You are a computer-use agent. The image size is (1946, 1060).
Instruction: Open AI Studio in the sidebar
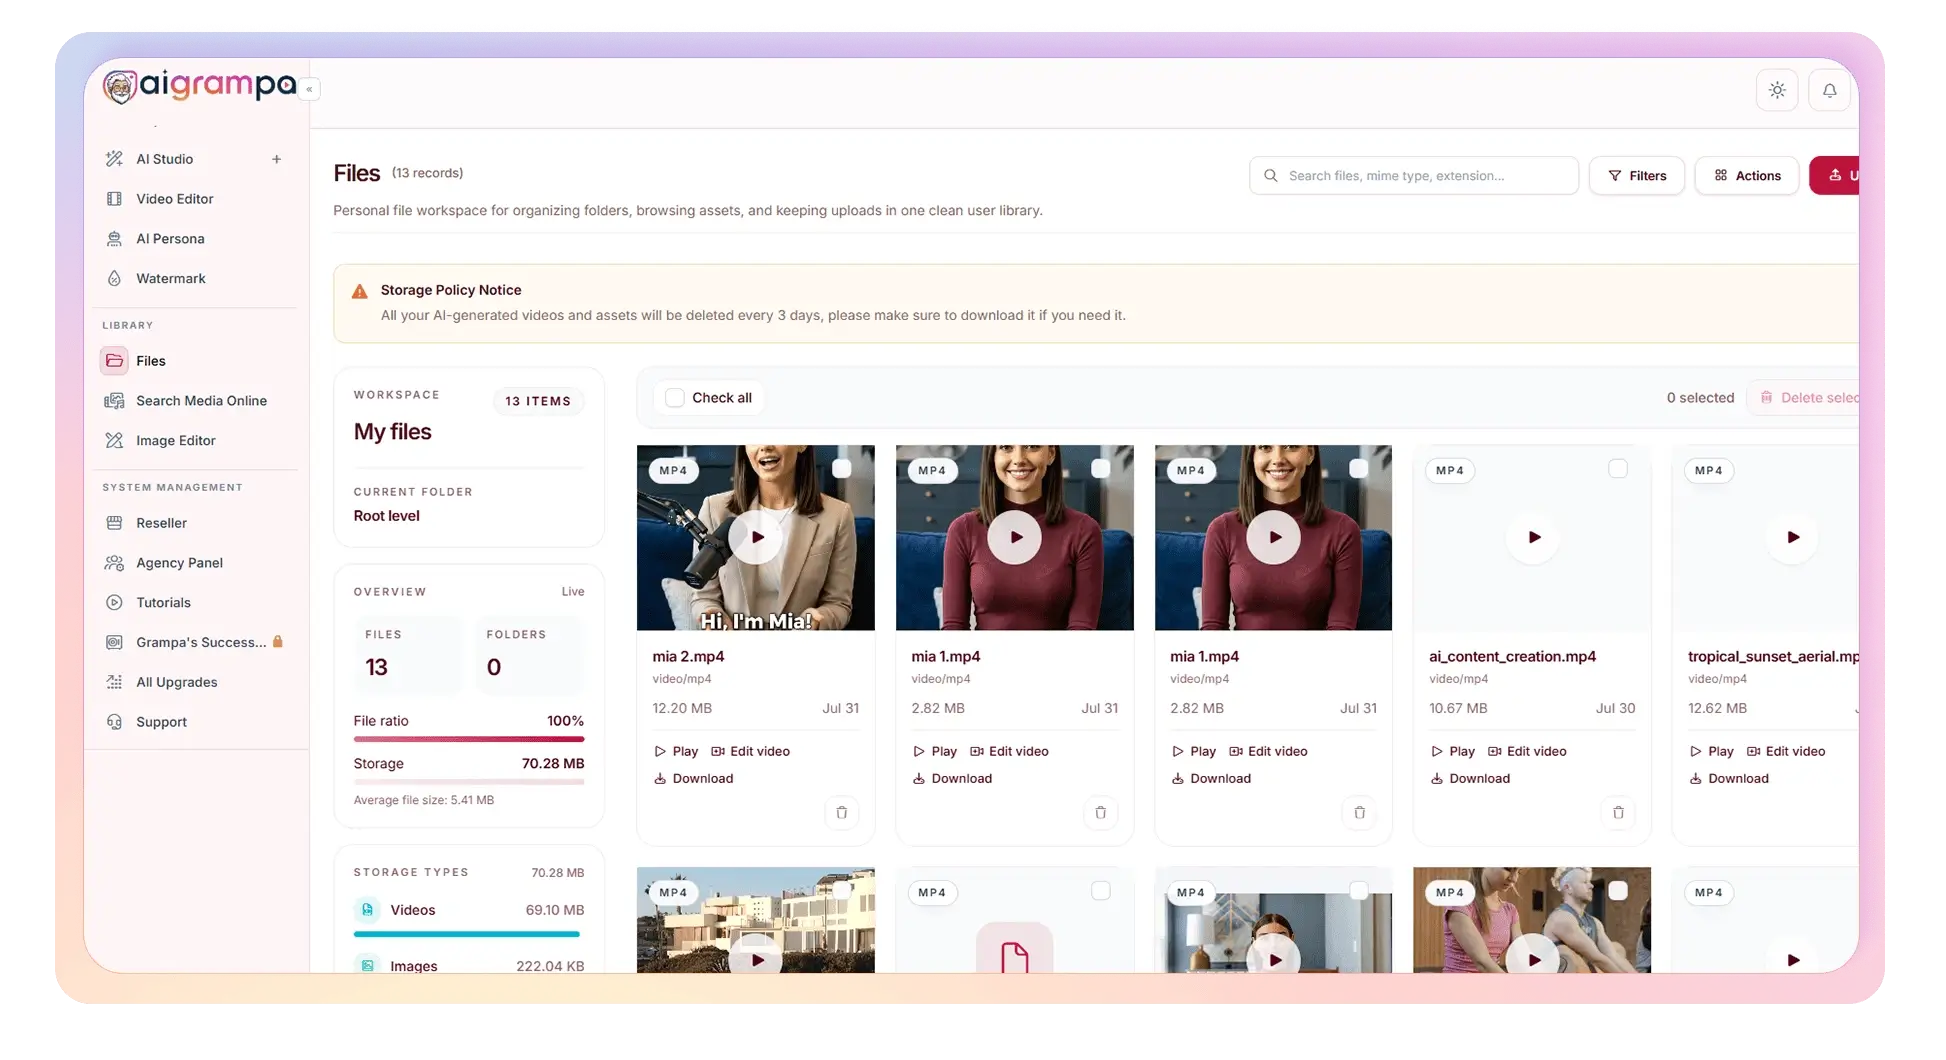[165, 159]
